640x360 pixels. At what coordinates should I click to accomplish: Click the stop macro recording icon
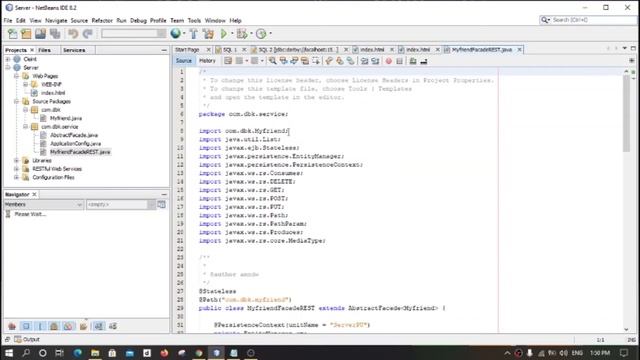pyautogui.click(x=400, y=61)
